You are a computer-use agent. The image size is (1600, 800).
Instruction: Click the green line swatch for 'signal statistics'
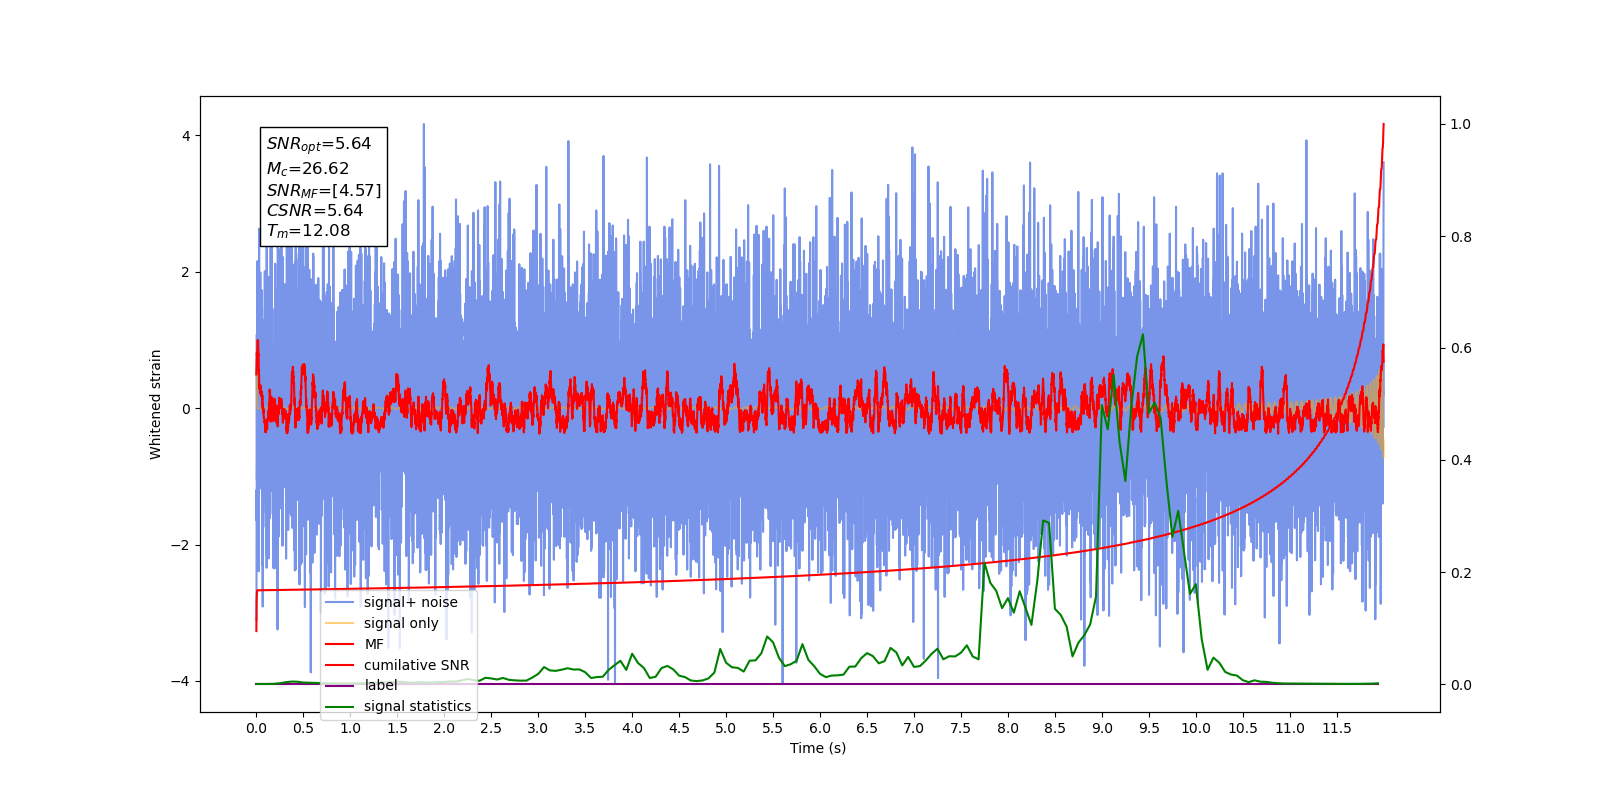click(340, 706)
